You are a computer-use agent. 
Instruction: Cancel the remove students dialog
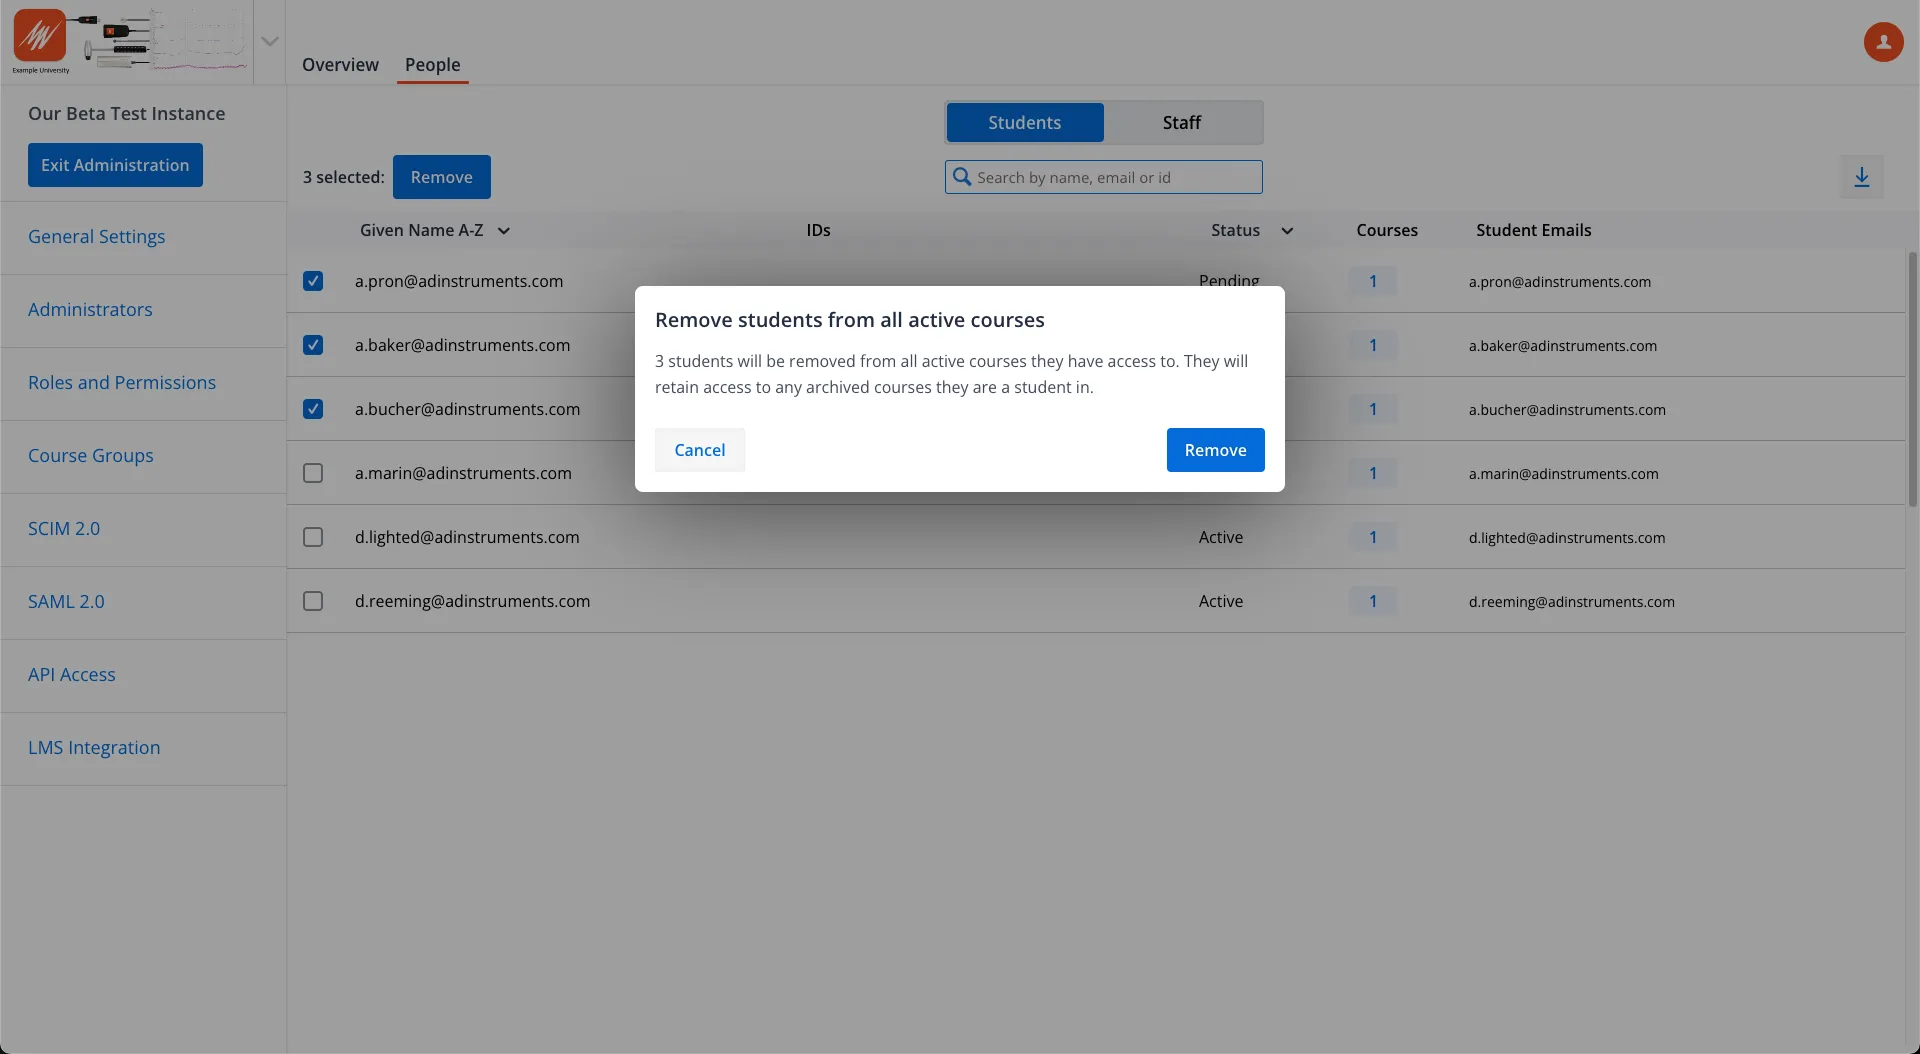coord(700,450)
